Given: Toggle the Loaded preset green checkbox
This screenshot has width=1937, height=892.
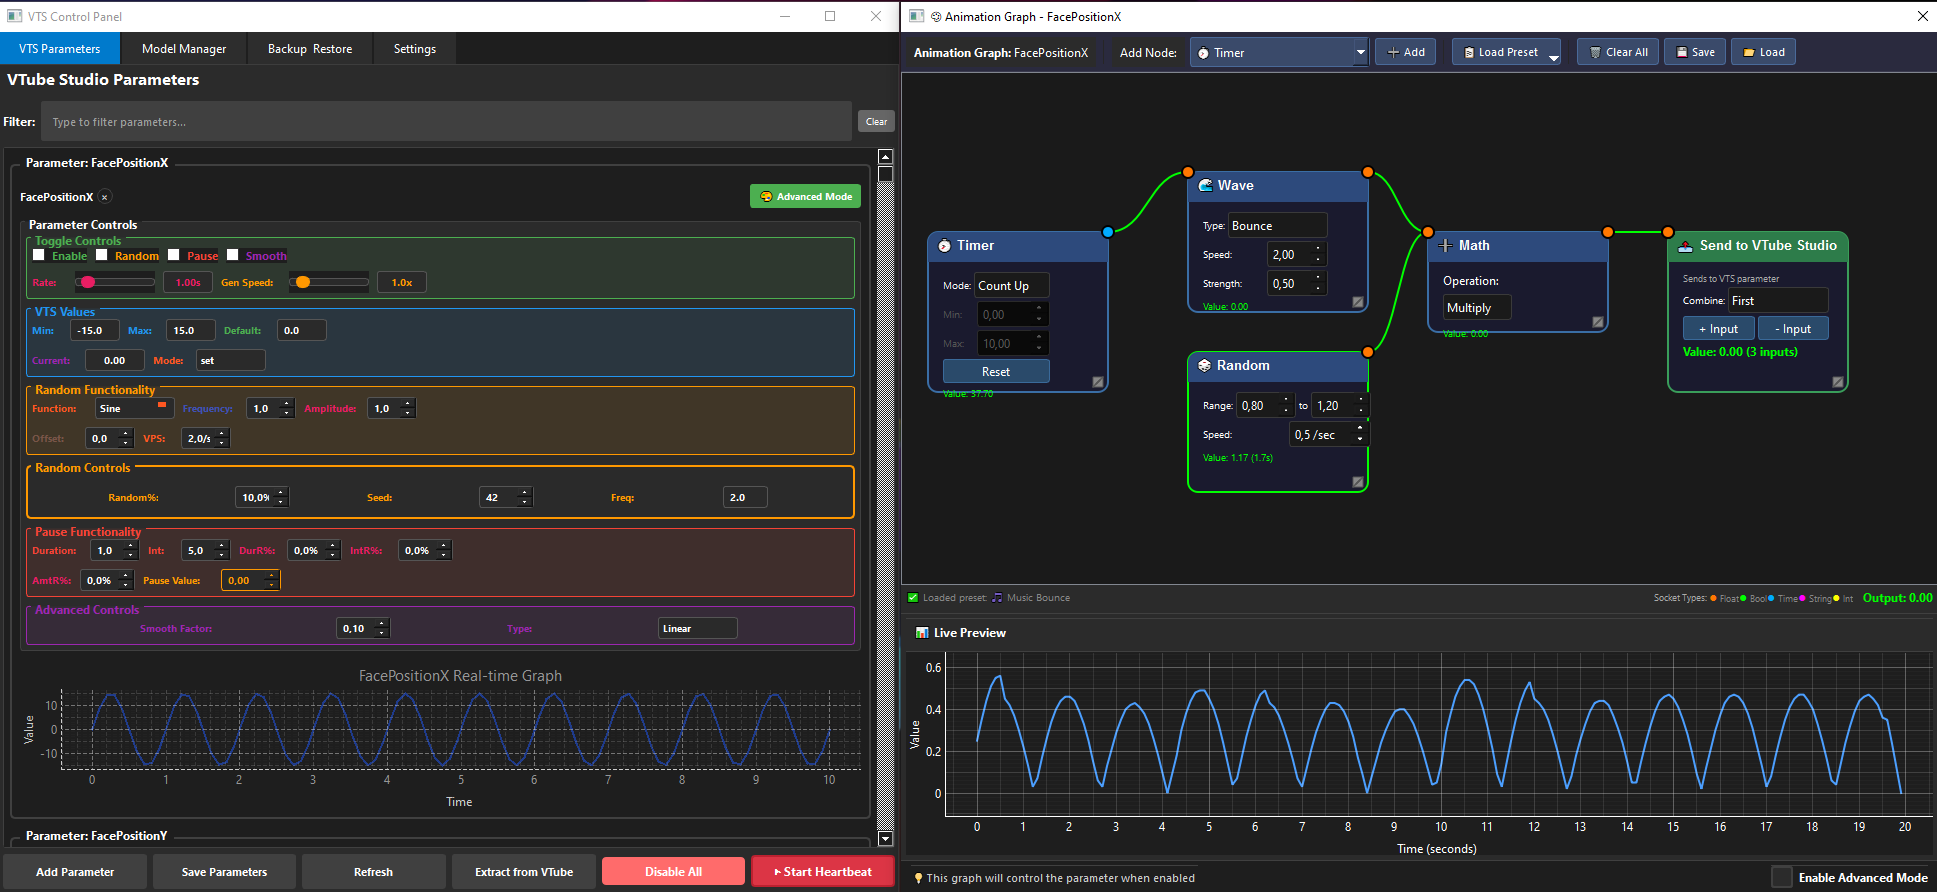Looking at the screenshot, I should pyautogui.click(x=913, y=598).
